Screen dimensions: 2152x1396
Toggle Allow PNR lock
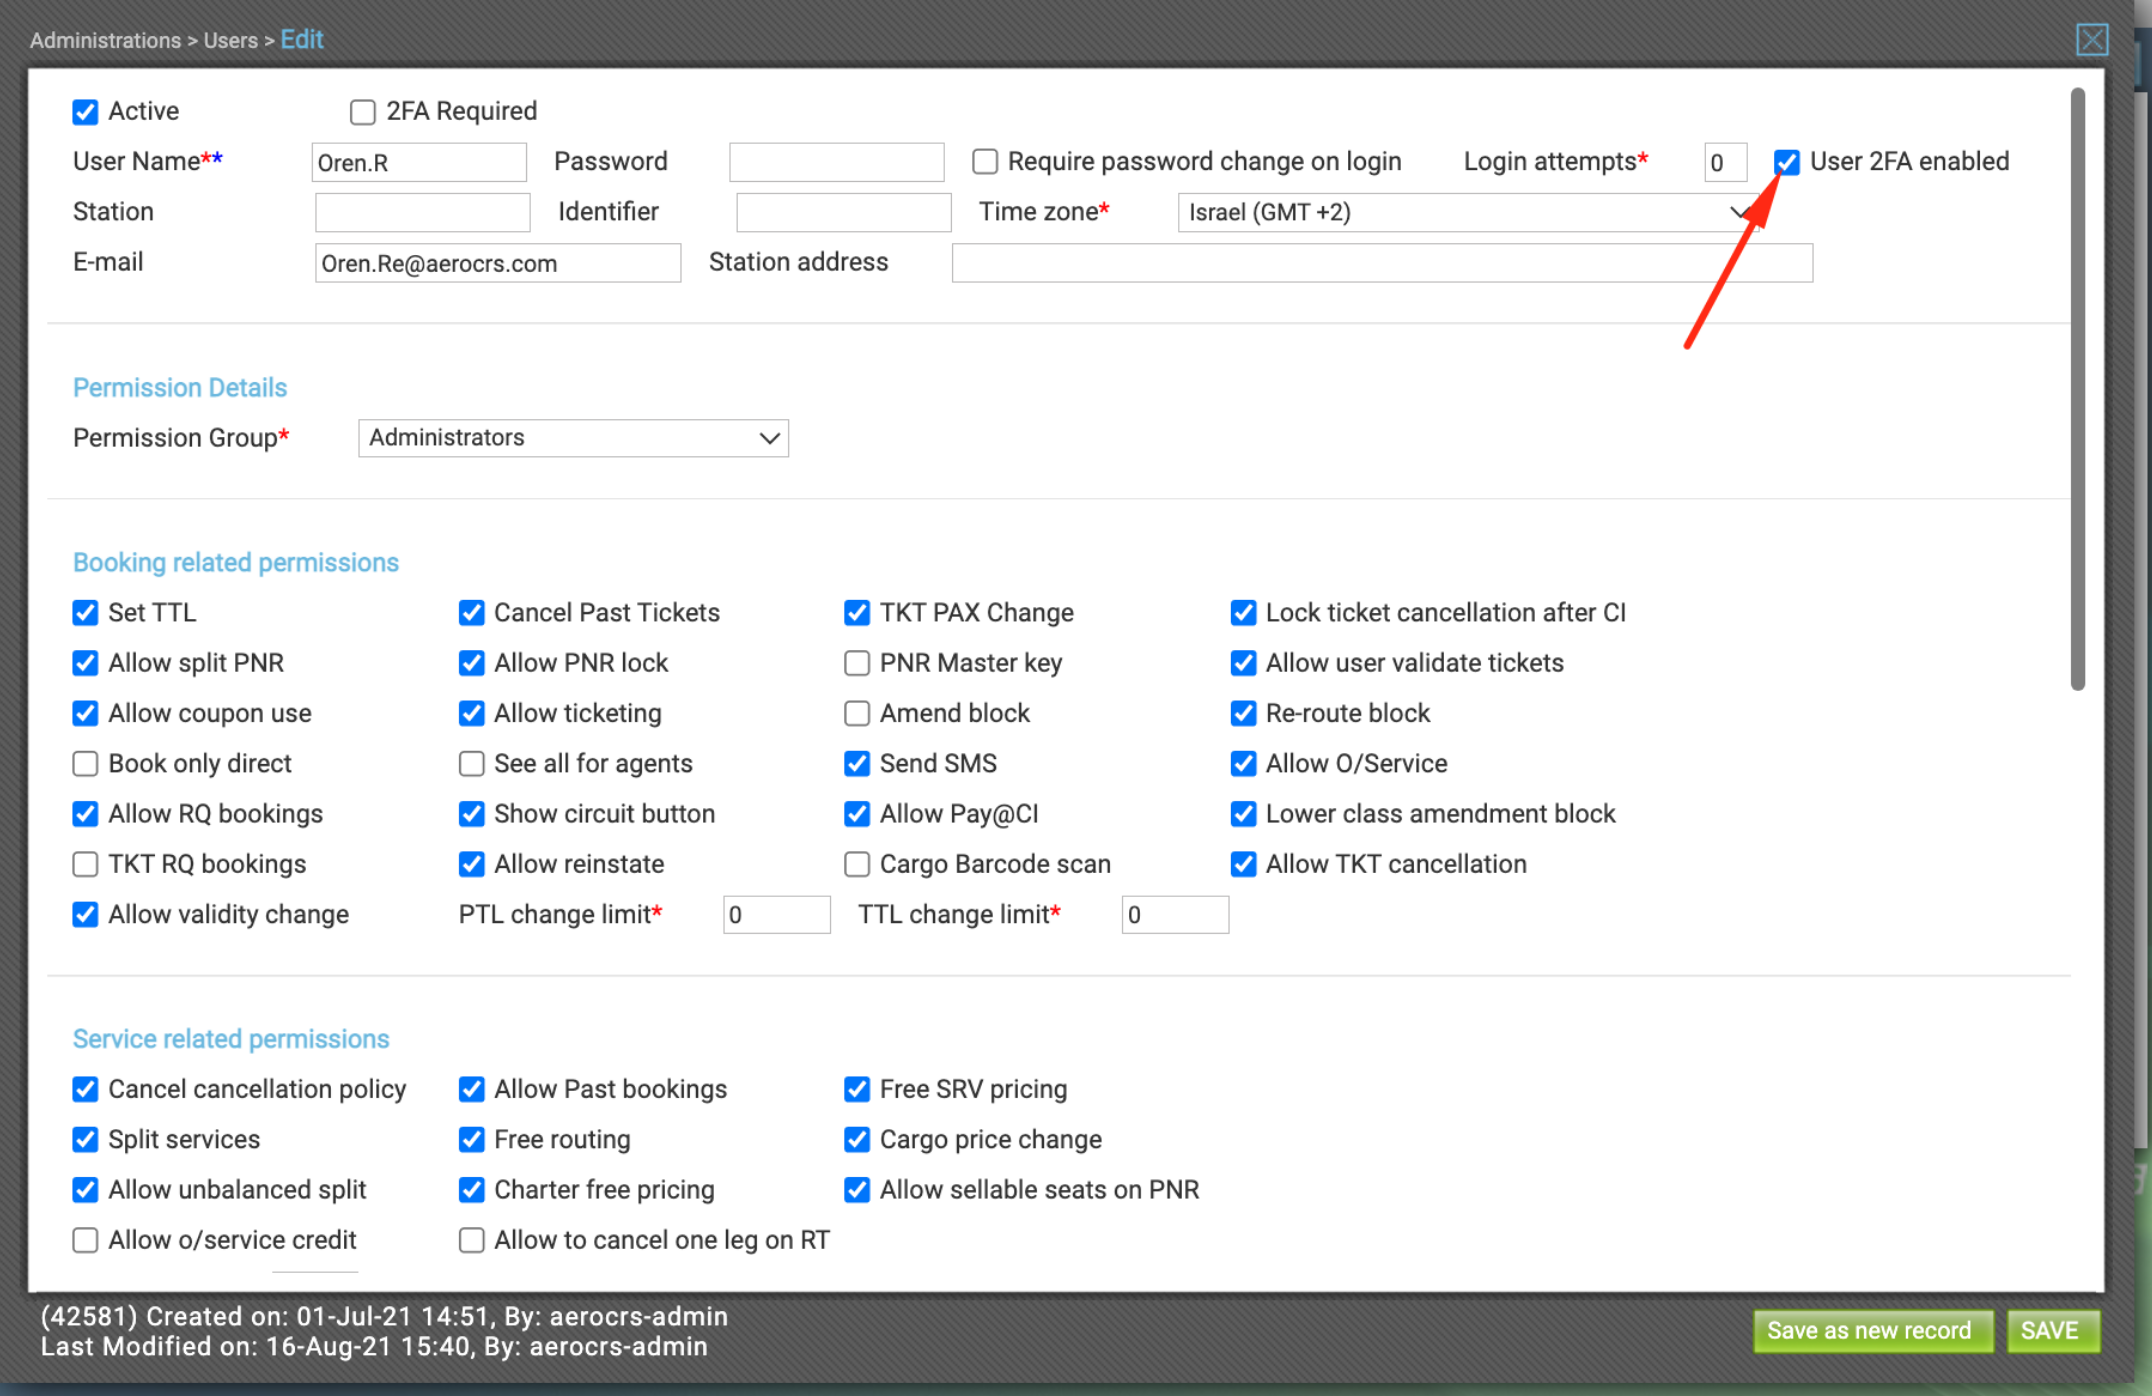click(472, 663)
